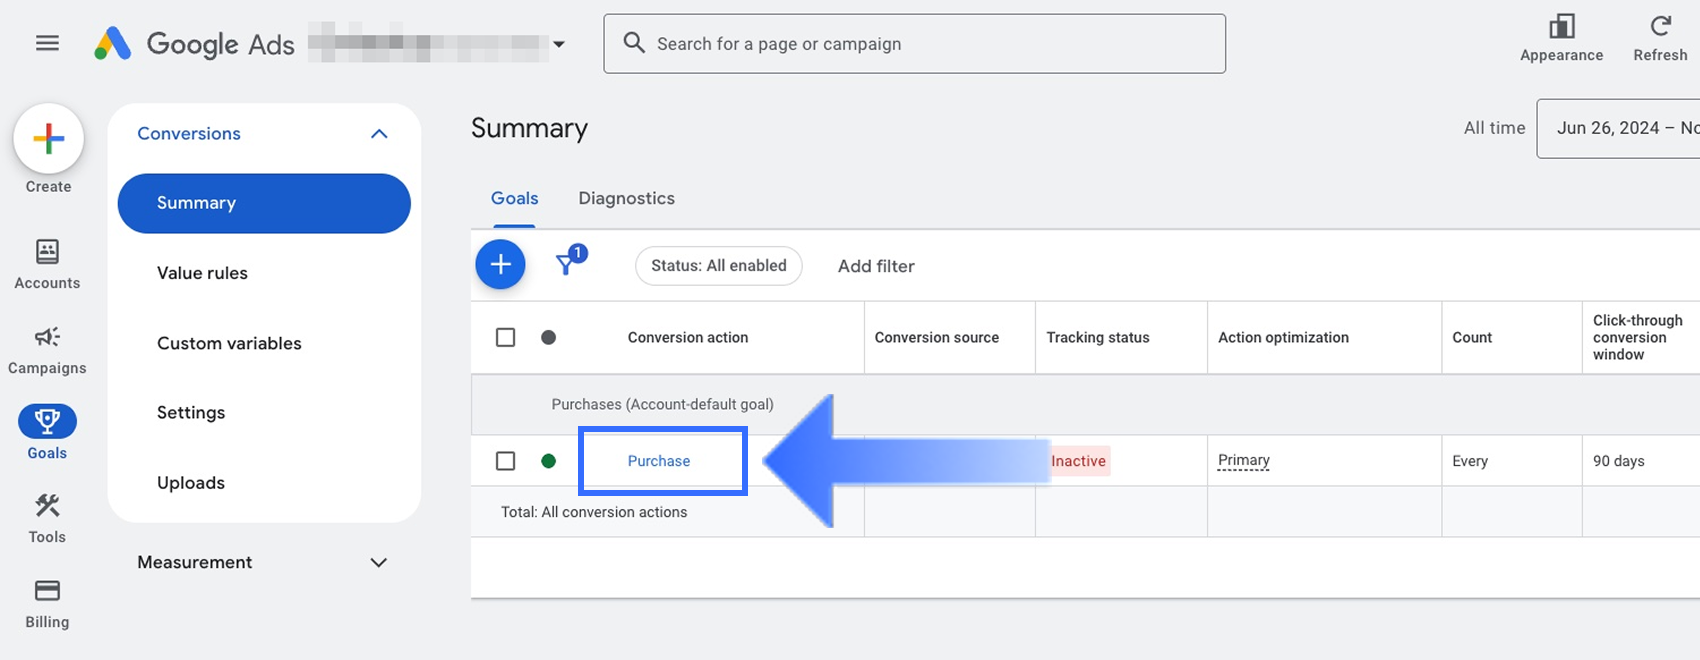
Task: Click the Refresh icon
Action: 1660,26
